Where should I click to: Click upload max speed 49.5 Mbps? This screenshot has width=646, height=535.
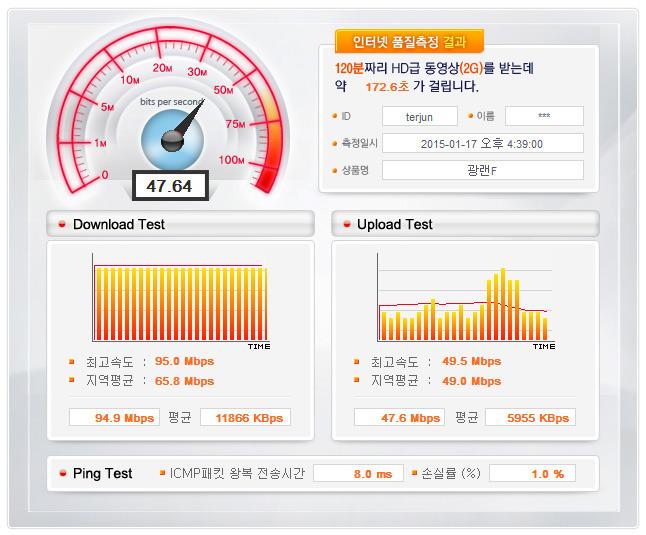tap(471, 361)
